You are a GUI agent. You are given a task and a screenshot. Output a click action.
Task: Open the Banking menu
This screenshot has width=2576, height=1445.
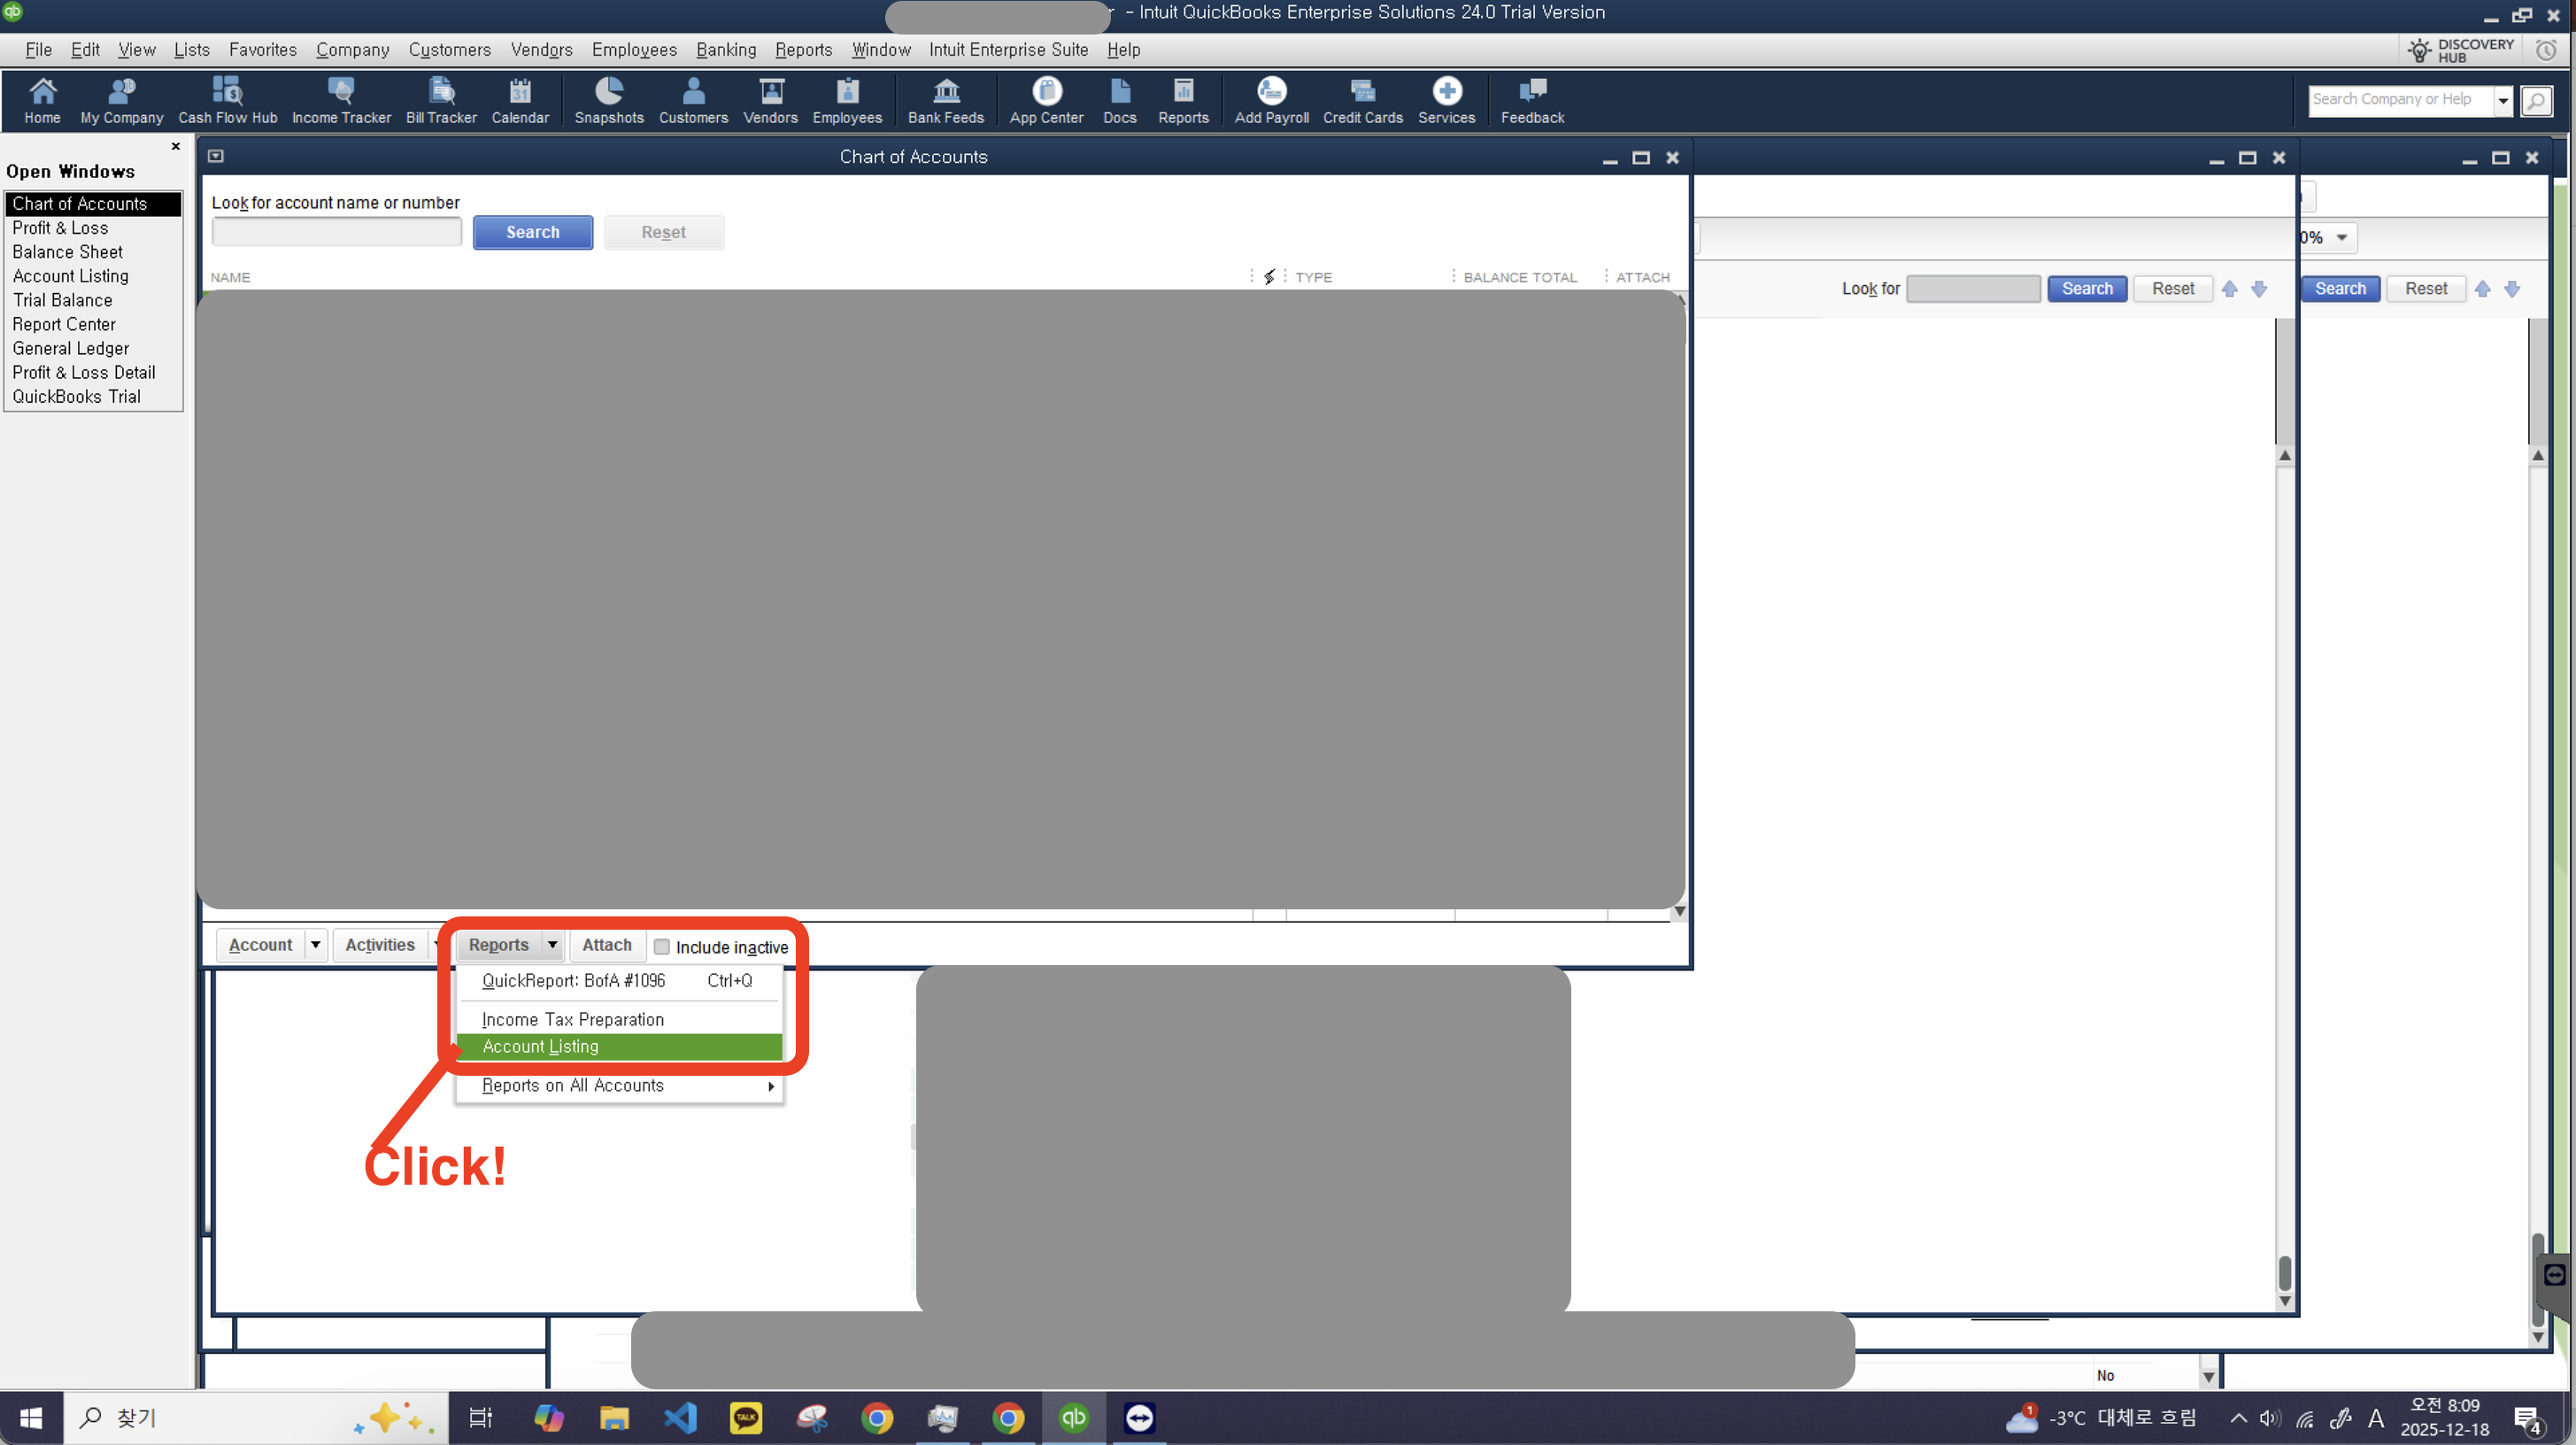tap(726, 49)
